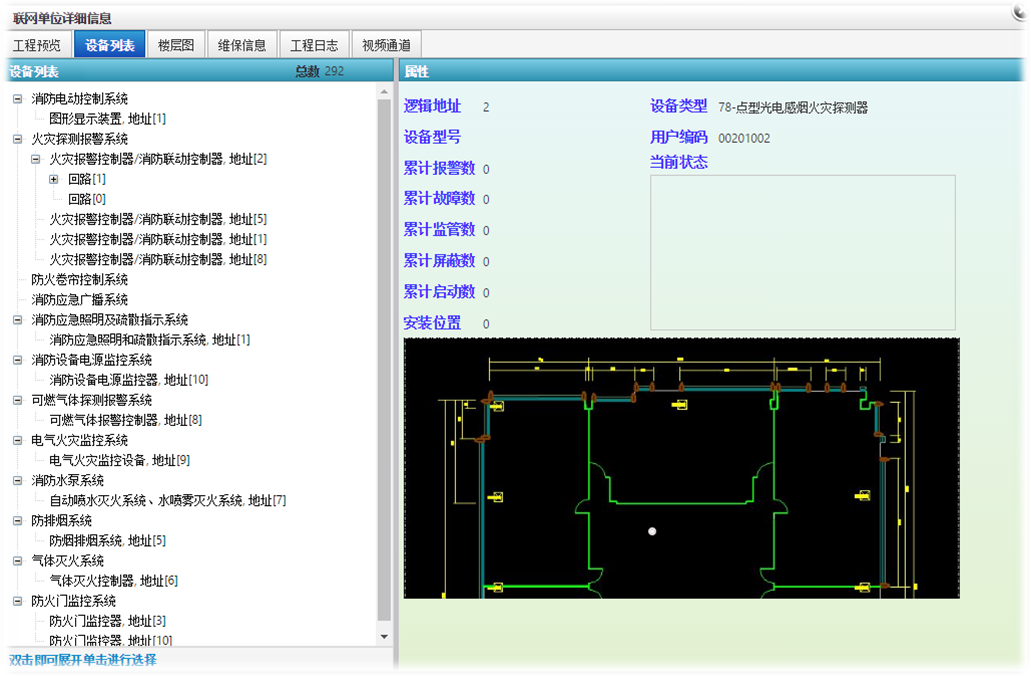The image size is (1031, 676).
Task: Open the 维保信息 tab
Action: click(x=242, y=45)
